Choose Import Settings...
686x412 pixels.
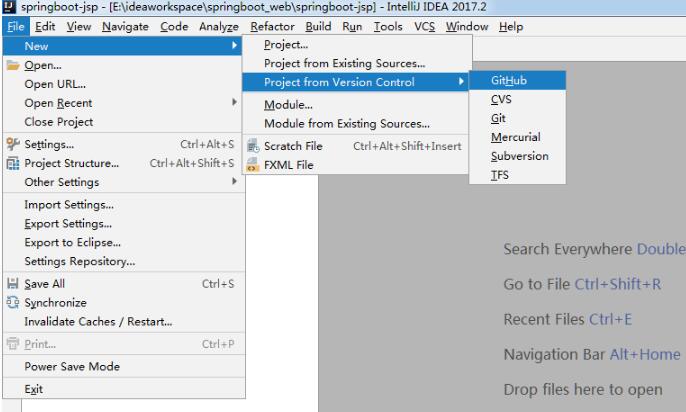(122, 205)
